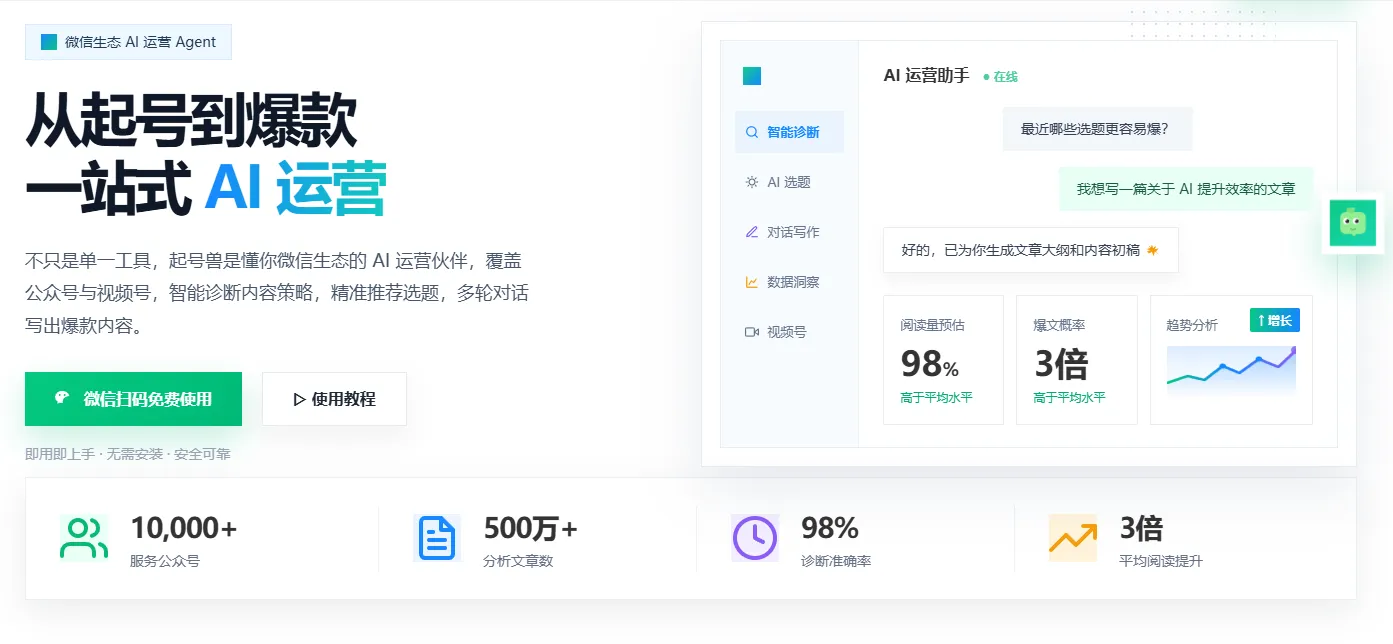Click the gradient text AI 运营 in headline
This screenshot has width=1393, height=644.
click(x=295, y=189)
